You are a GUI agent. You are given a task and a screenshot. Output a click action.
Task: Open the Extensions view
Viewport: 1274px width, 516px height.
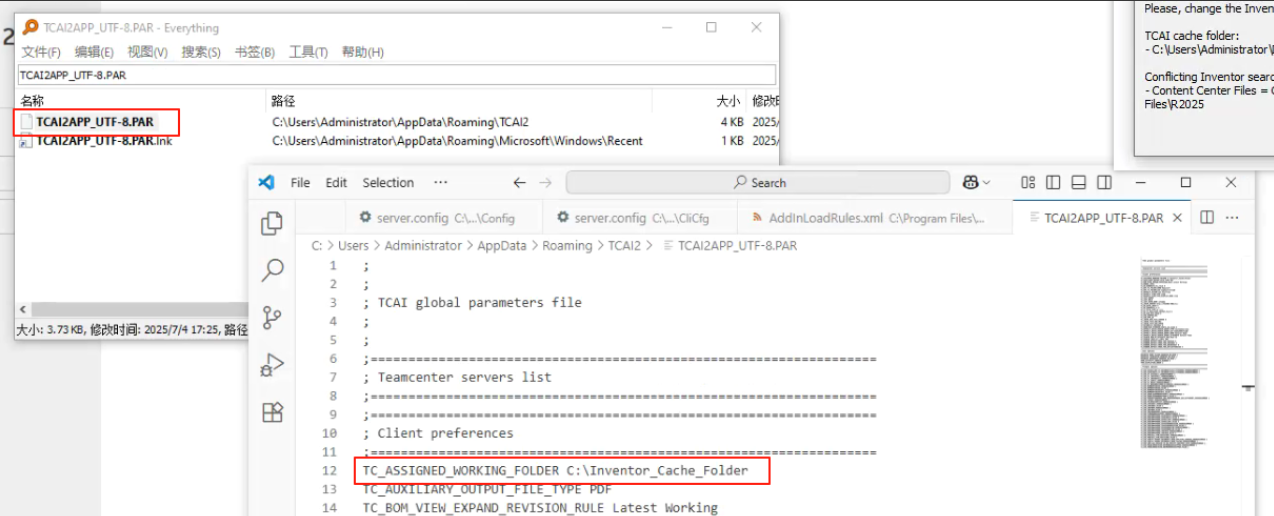click(x=272, y=412)
